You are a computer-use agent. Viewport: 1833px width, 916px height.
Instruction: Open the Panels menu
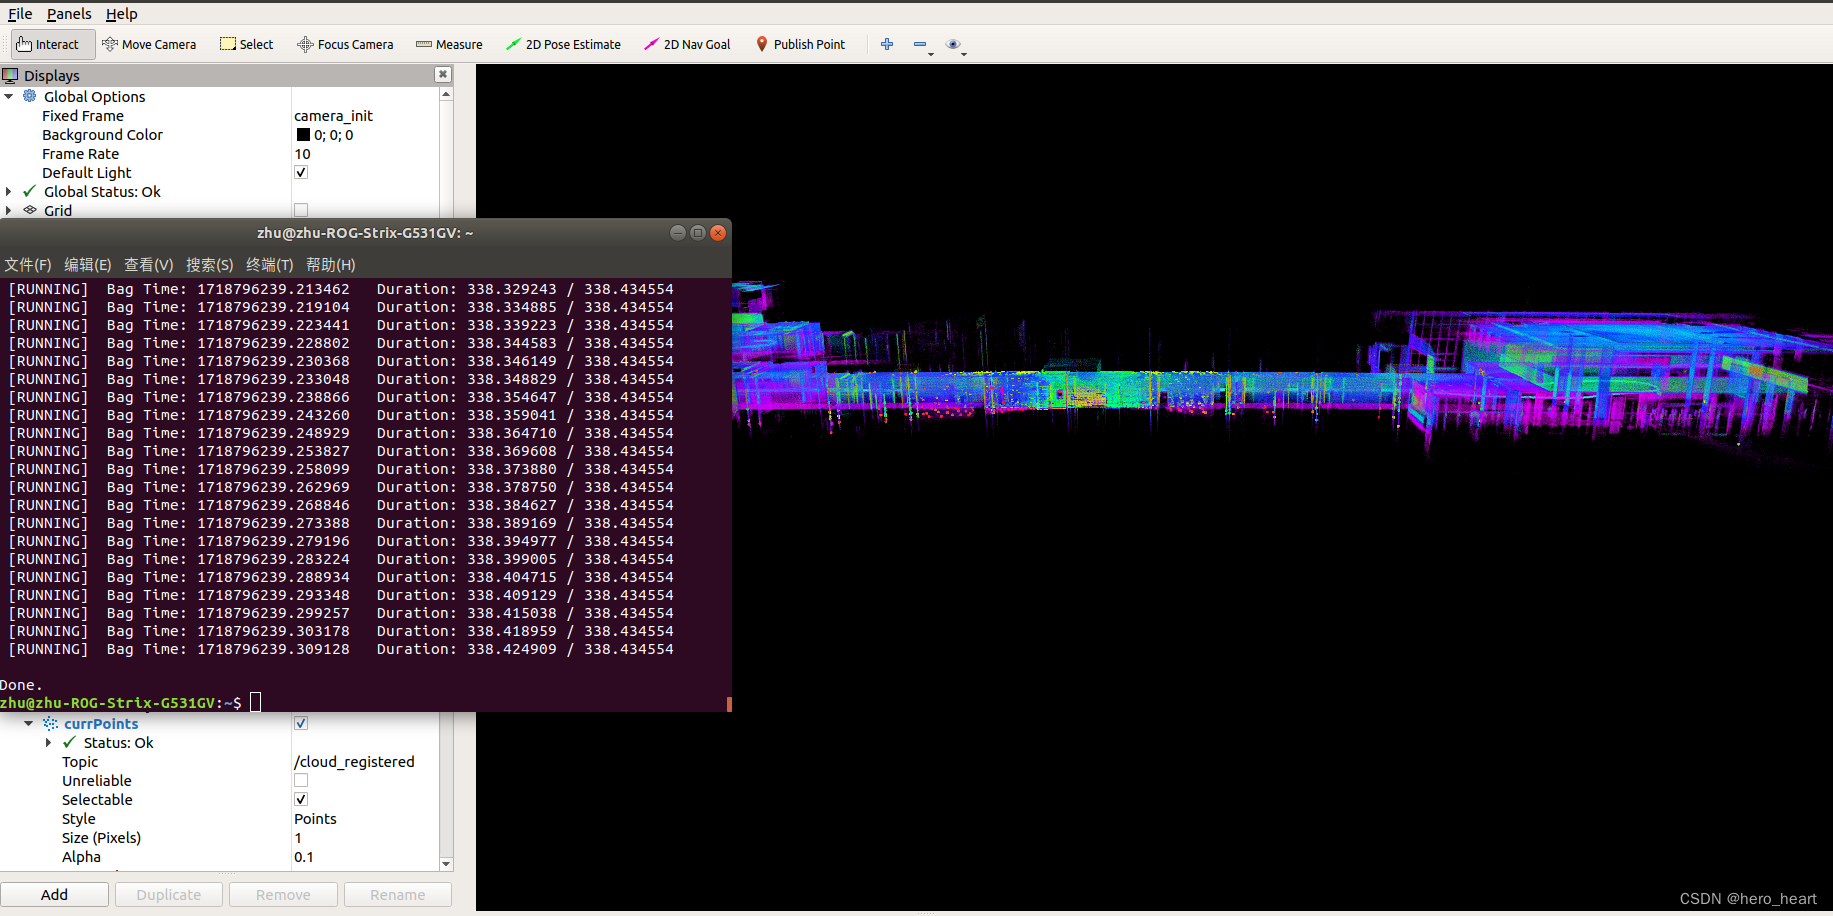[x=68, y=13]
